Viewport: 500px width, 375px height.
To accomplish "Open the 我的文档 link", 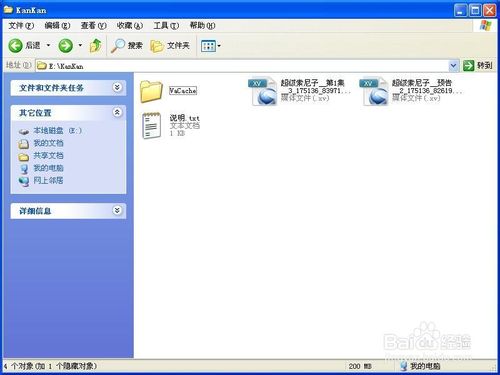I will pyautogui.click(x=48, y=143).
